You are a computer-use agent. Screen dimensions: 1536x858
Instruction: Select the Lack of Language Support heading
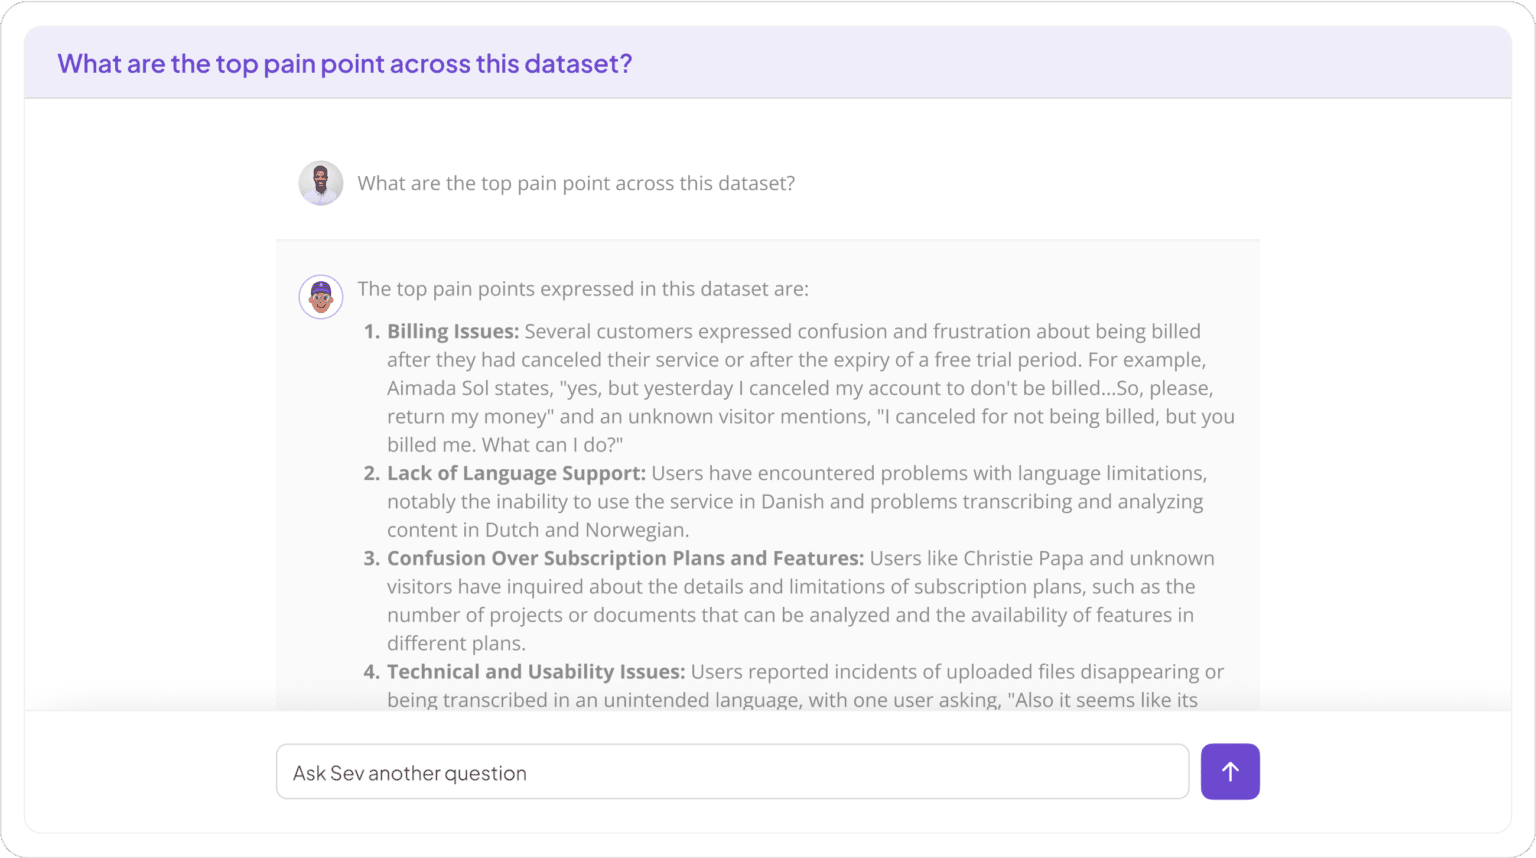(515, 472)
